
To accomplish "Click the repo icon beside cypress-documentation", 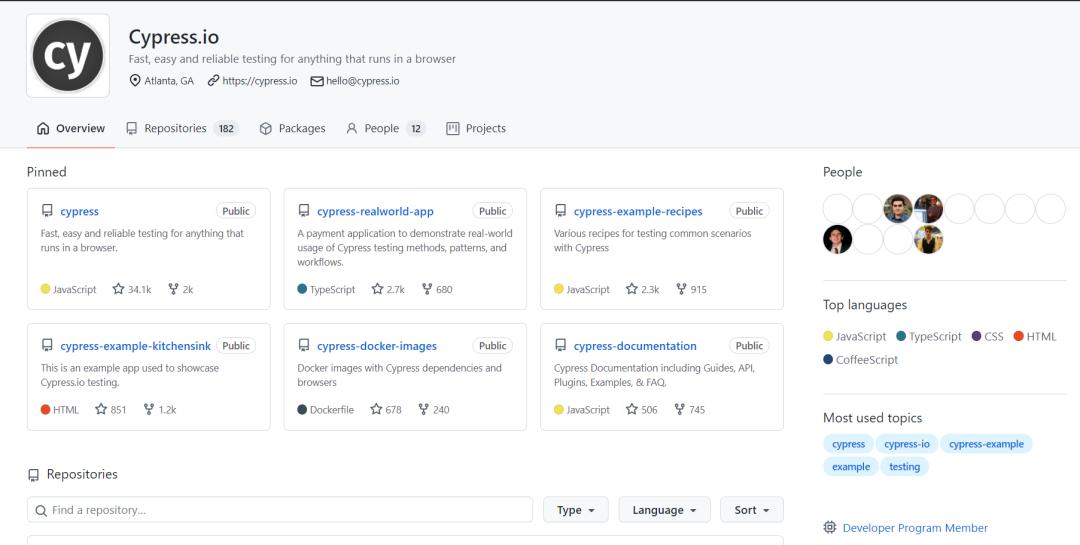I will (561, 346).
